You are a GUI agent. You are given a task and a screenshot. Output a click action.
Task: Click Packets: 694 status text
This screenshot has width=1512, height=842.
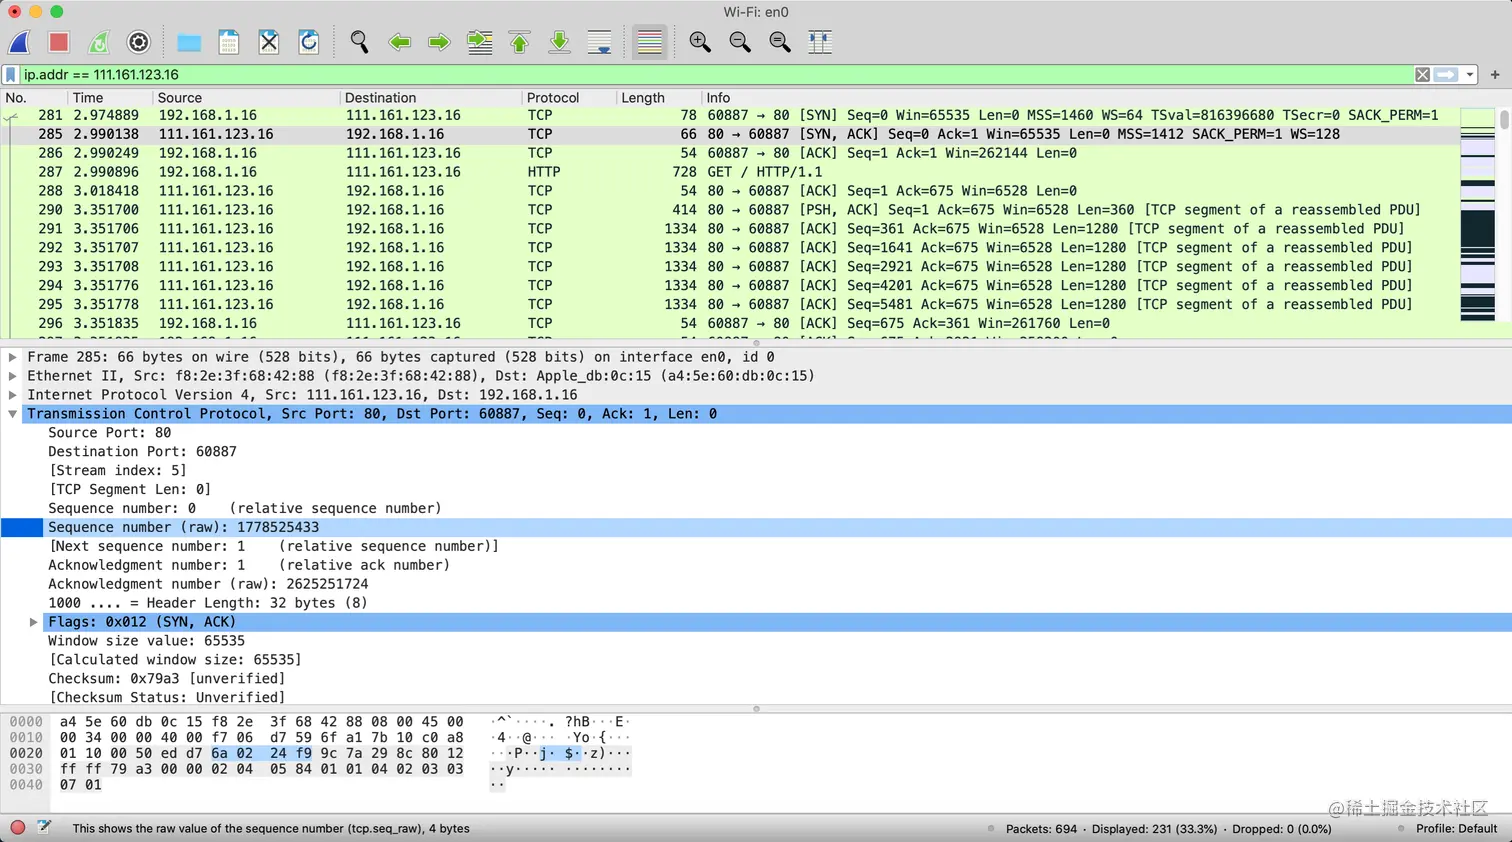point(1042,829)
